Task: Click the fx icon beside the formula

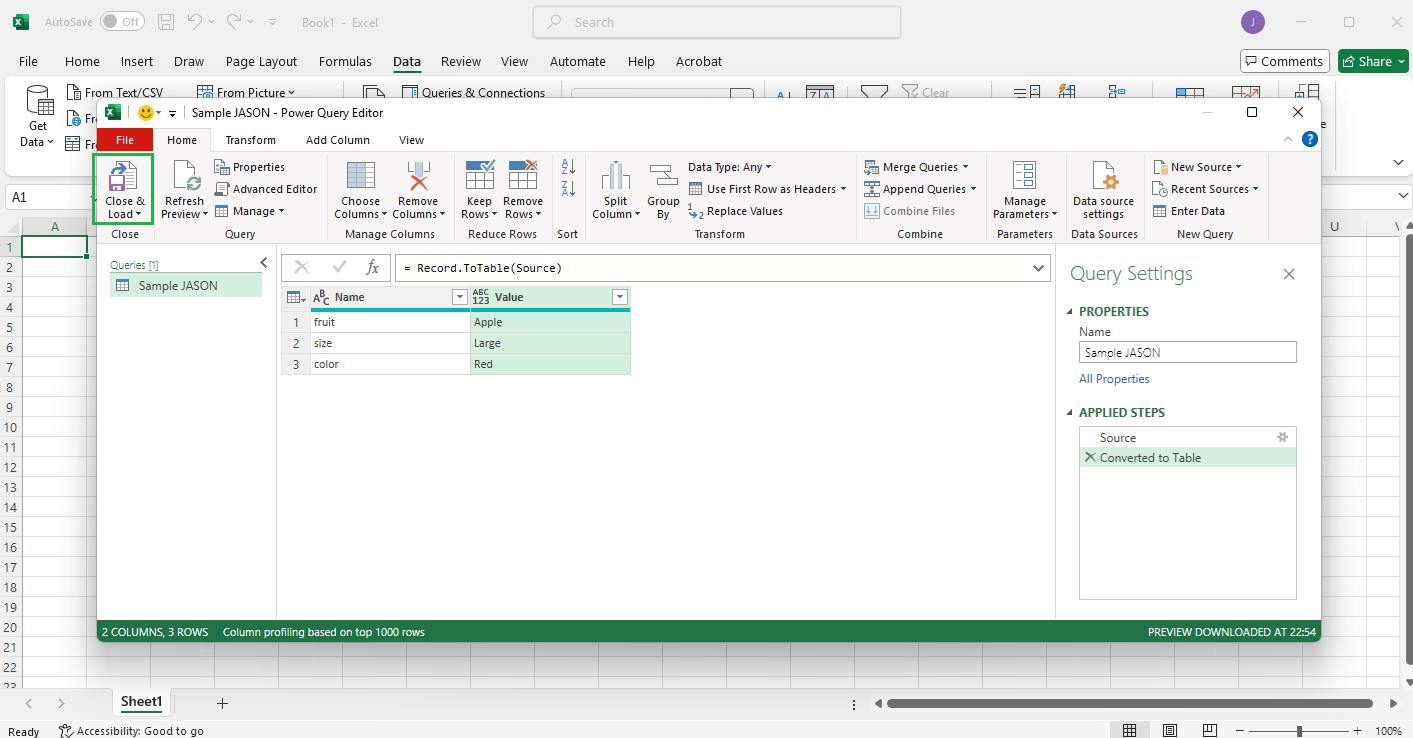Action: tap(372, 268)
